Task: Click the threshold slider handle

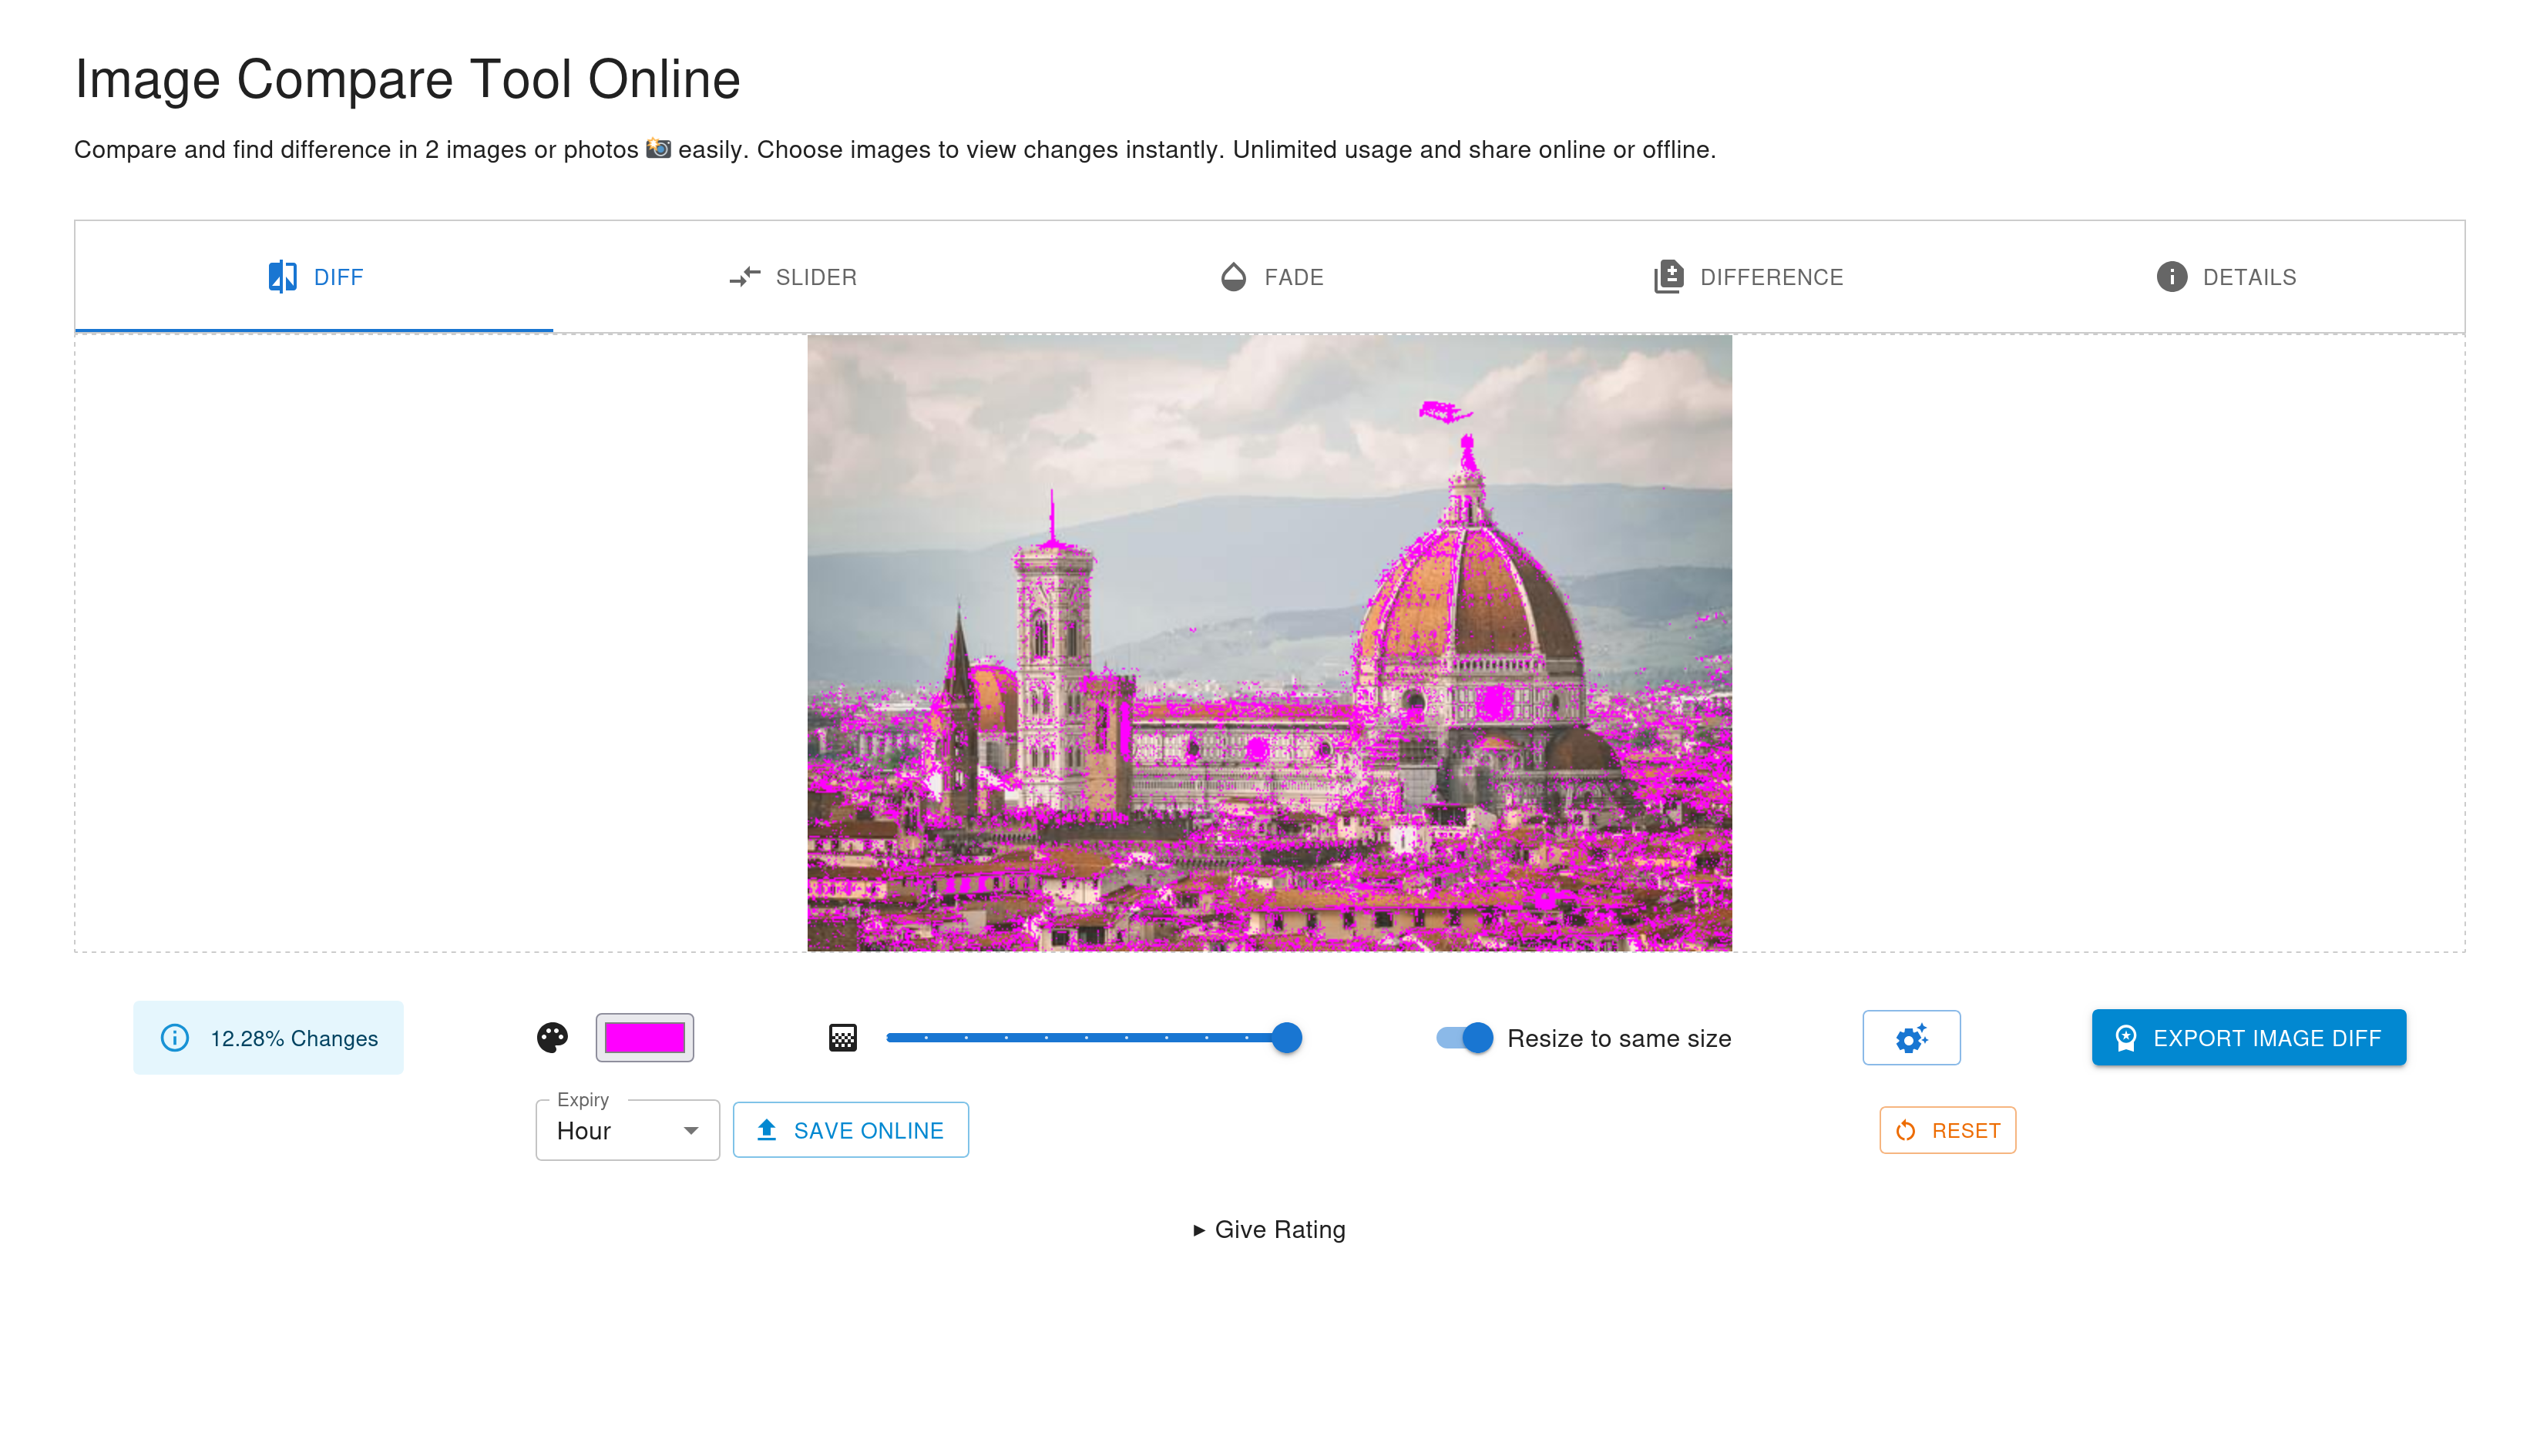Action: (1287, 1038)
